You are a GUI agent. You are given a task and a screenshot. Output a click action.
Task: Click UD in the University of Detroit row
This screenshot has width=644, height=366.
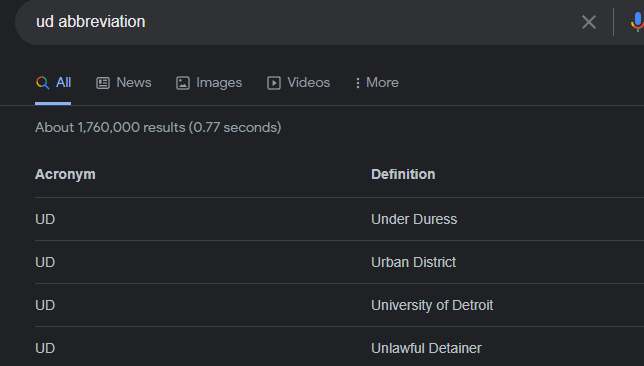tap(45, 305)
